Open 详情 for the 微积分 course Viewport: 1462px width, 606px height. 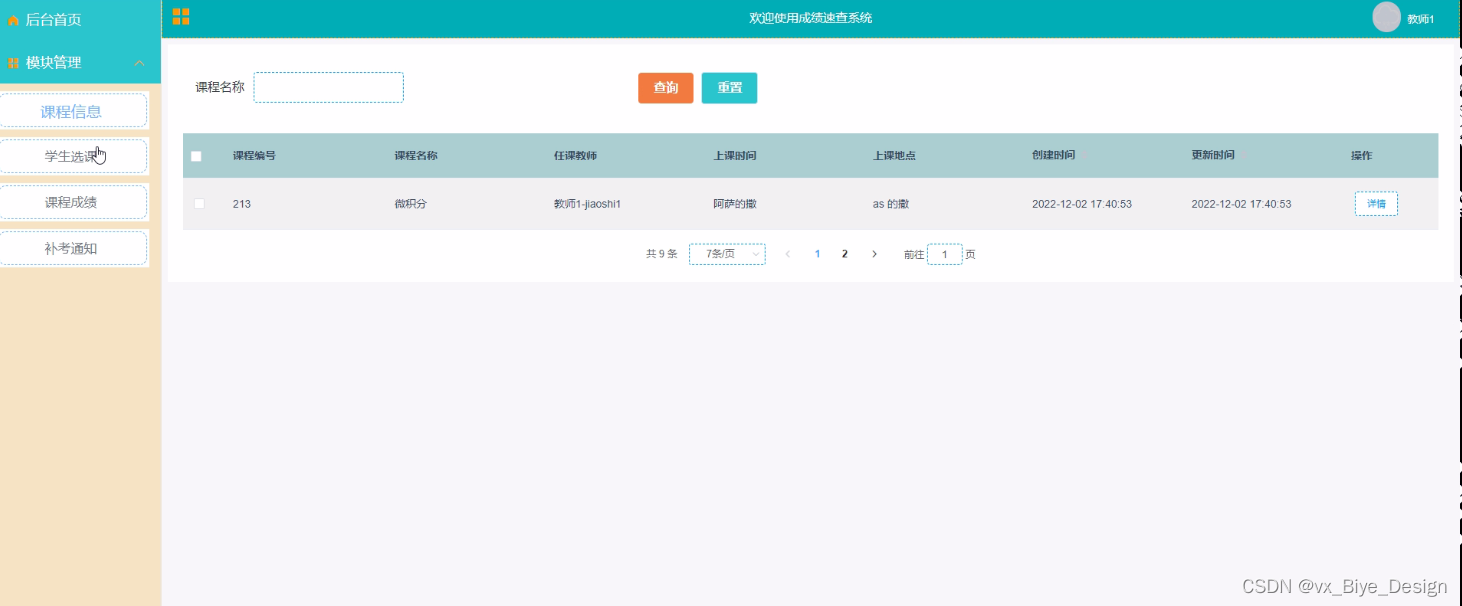1376,204
